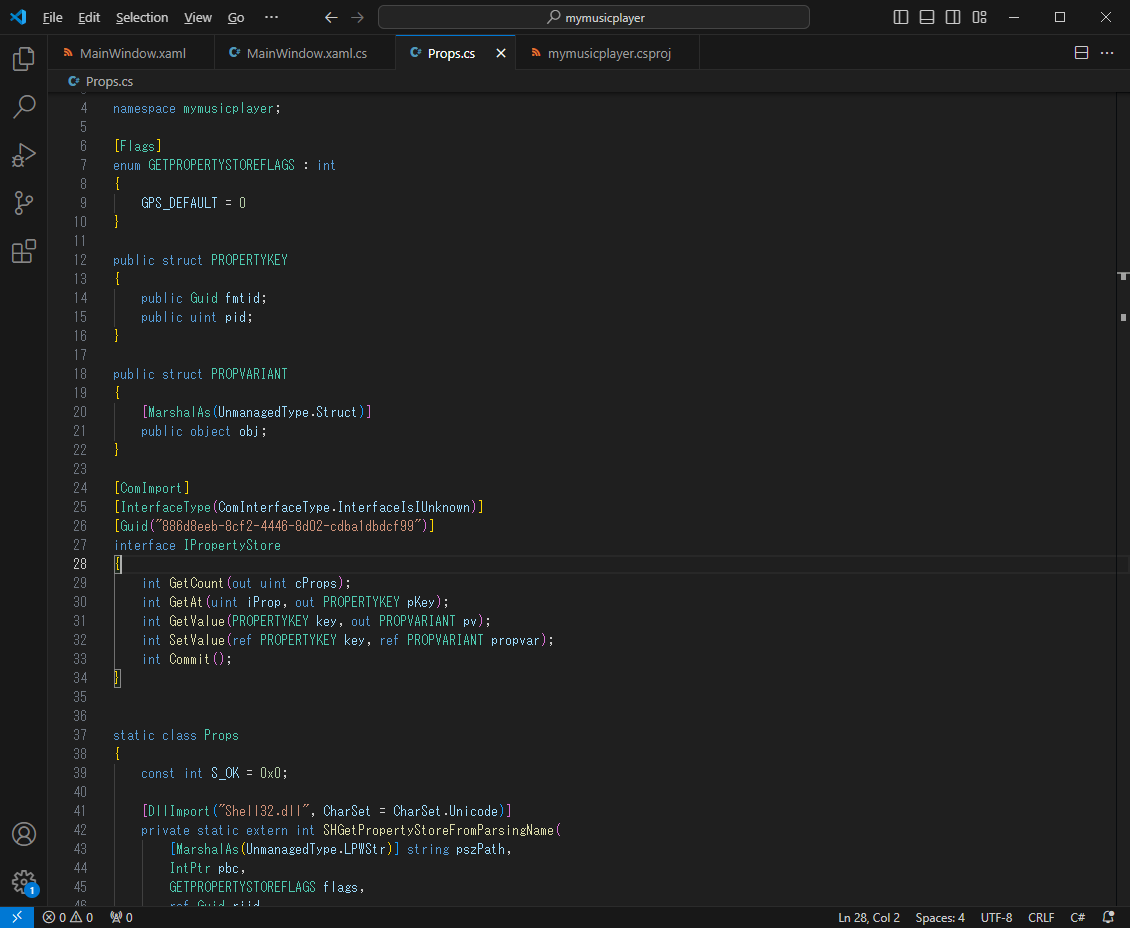
Task: Click line number 37 in the gutter
Action: (x=79, y=735)
